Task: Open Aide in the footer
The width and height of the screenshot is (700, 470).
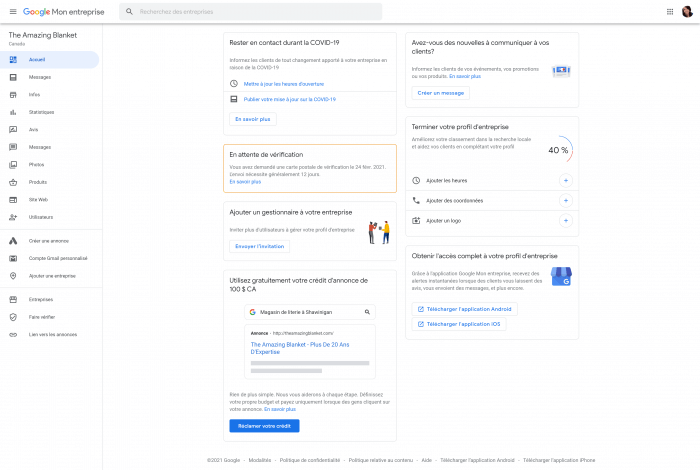Action: (427, 460)
